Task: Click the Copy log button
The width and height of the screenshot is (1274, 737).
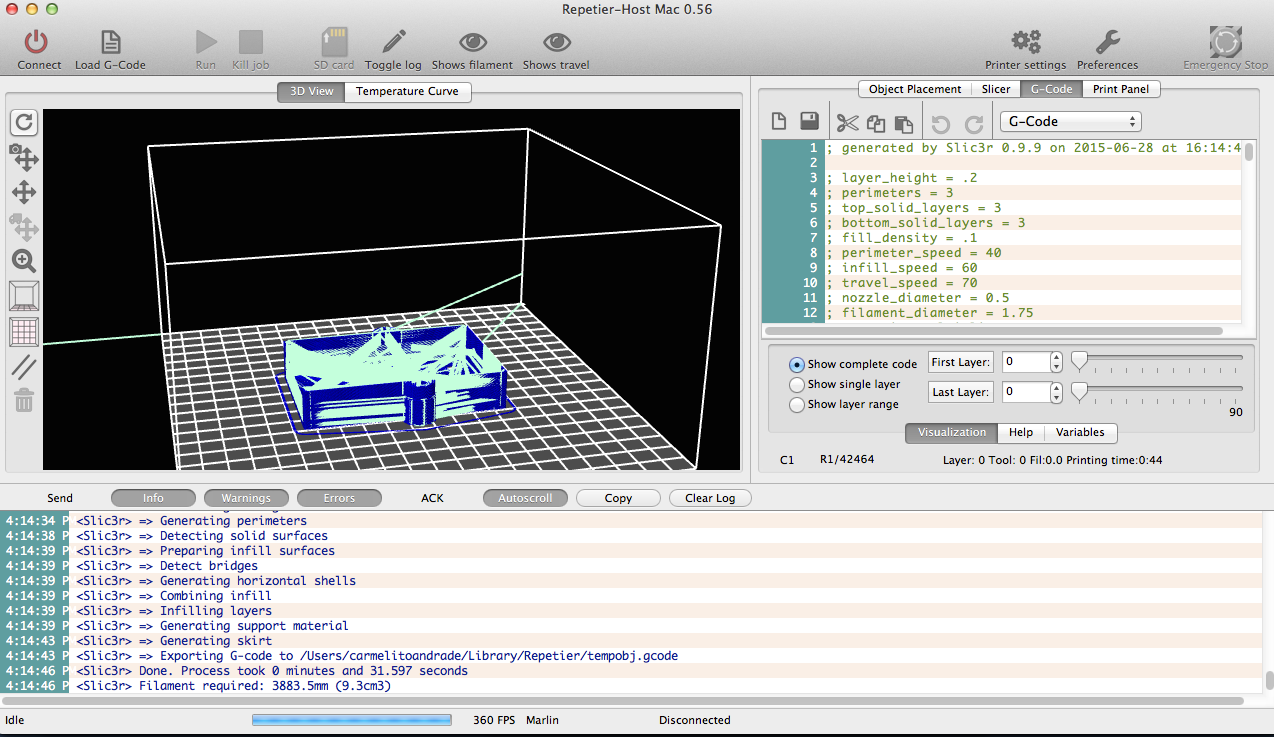Action: tap(618, 498)
